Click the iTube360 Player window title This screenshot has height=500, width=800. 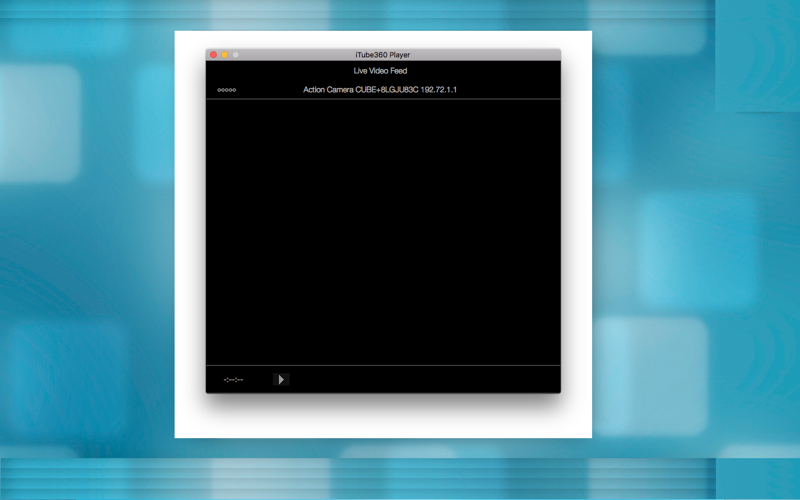tap(383, 55)
